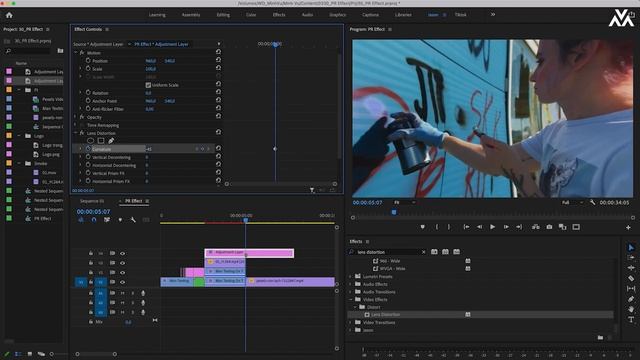Image resolution: width=640 pixels, height=360 pixels.
Task: Open the Fit zoom level dropdown
Action: 404,202
